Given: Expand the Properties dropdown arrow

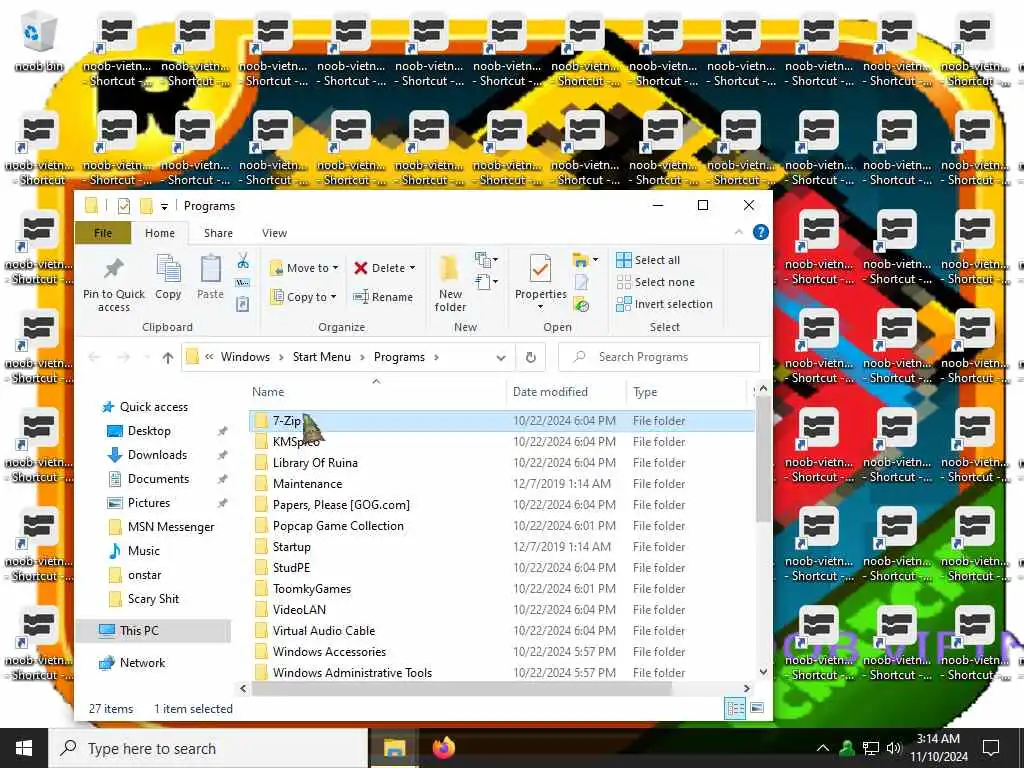Looking at the screenshot, I should [540, 307].
